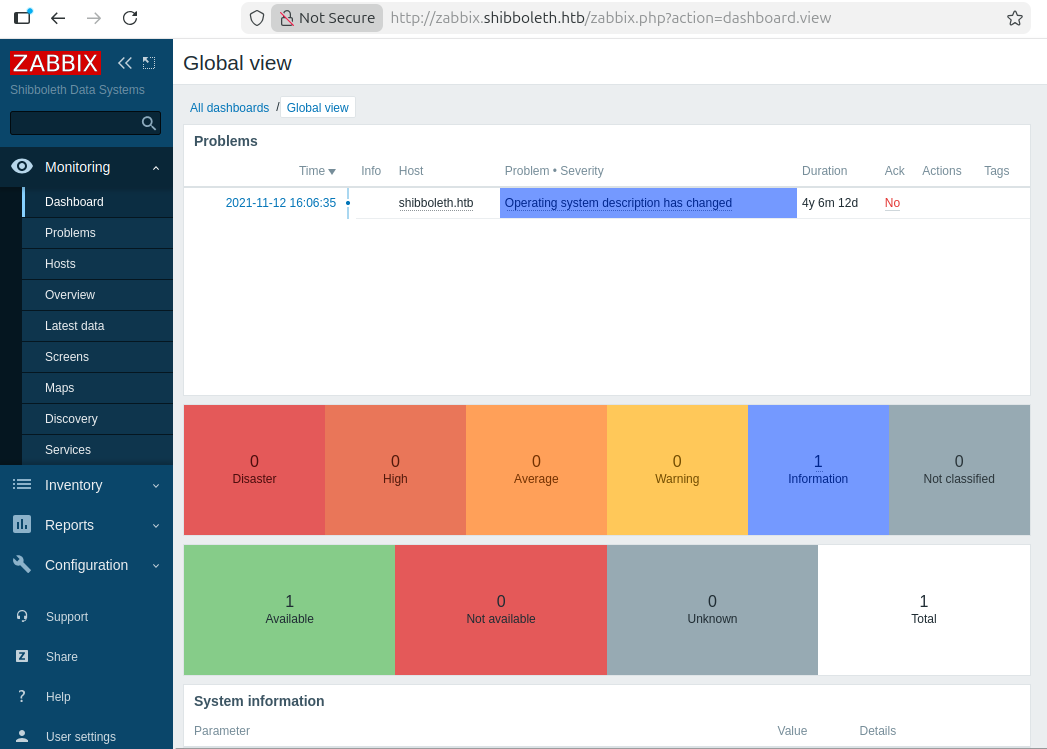Open Screens menu item
The image size is (1047, 749).
(x=97, y=356)
